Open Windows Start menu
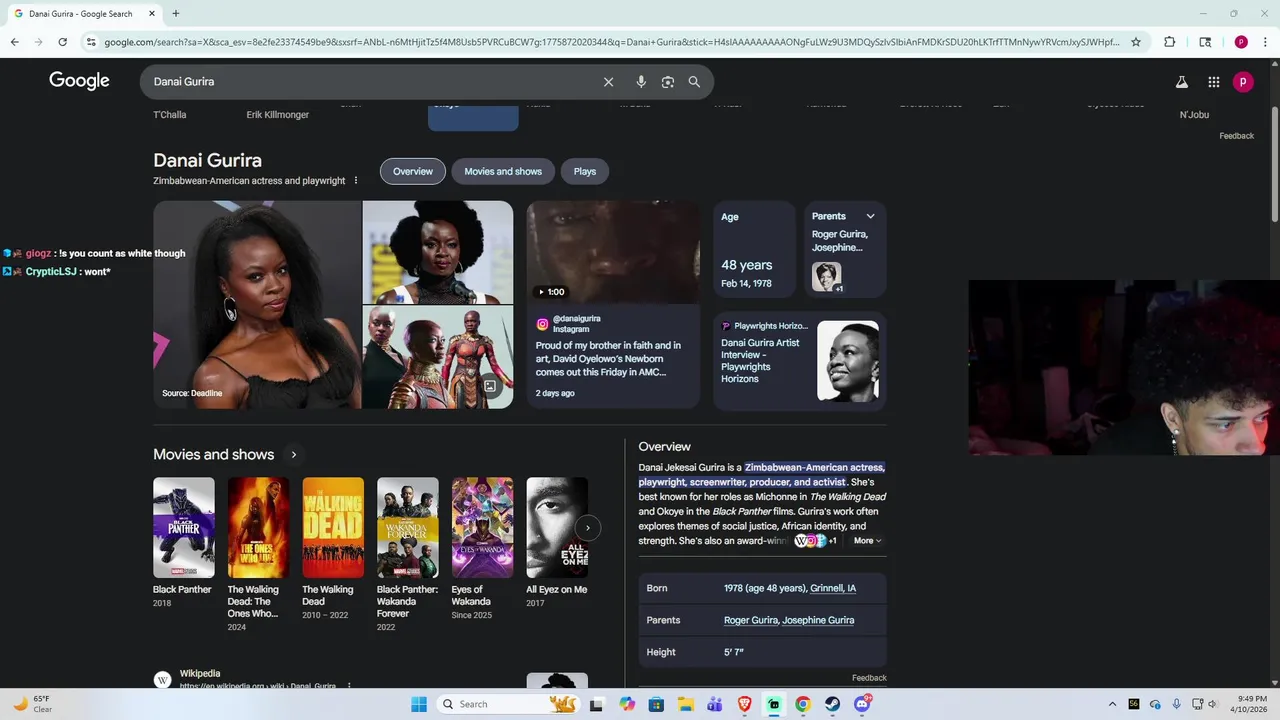The width and height of the screenshot is (1280, 720). tap(419, 704)
